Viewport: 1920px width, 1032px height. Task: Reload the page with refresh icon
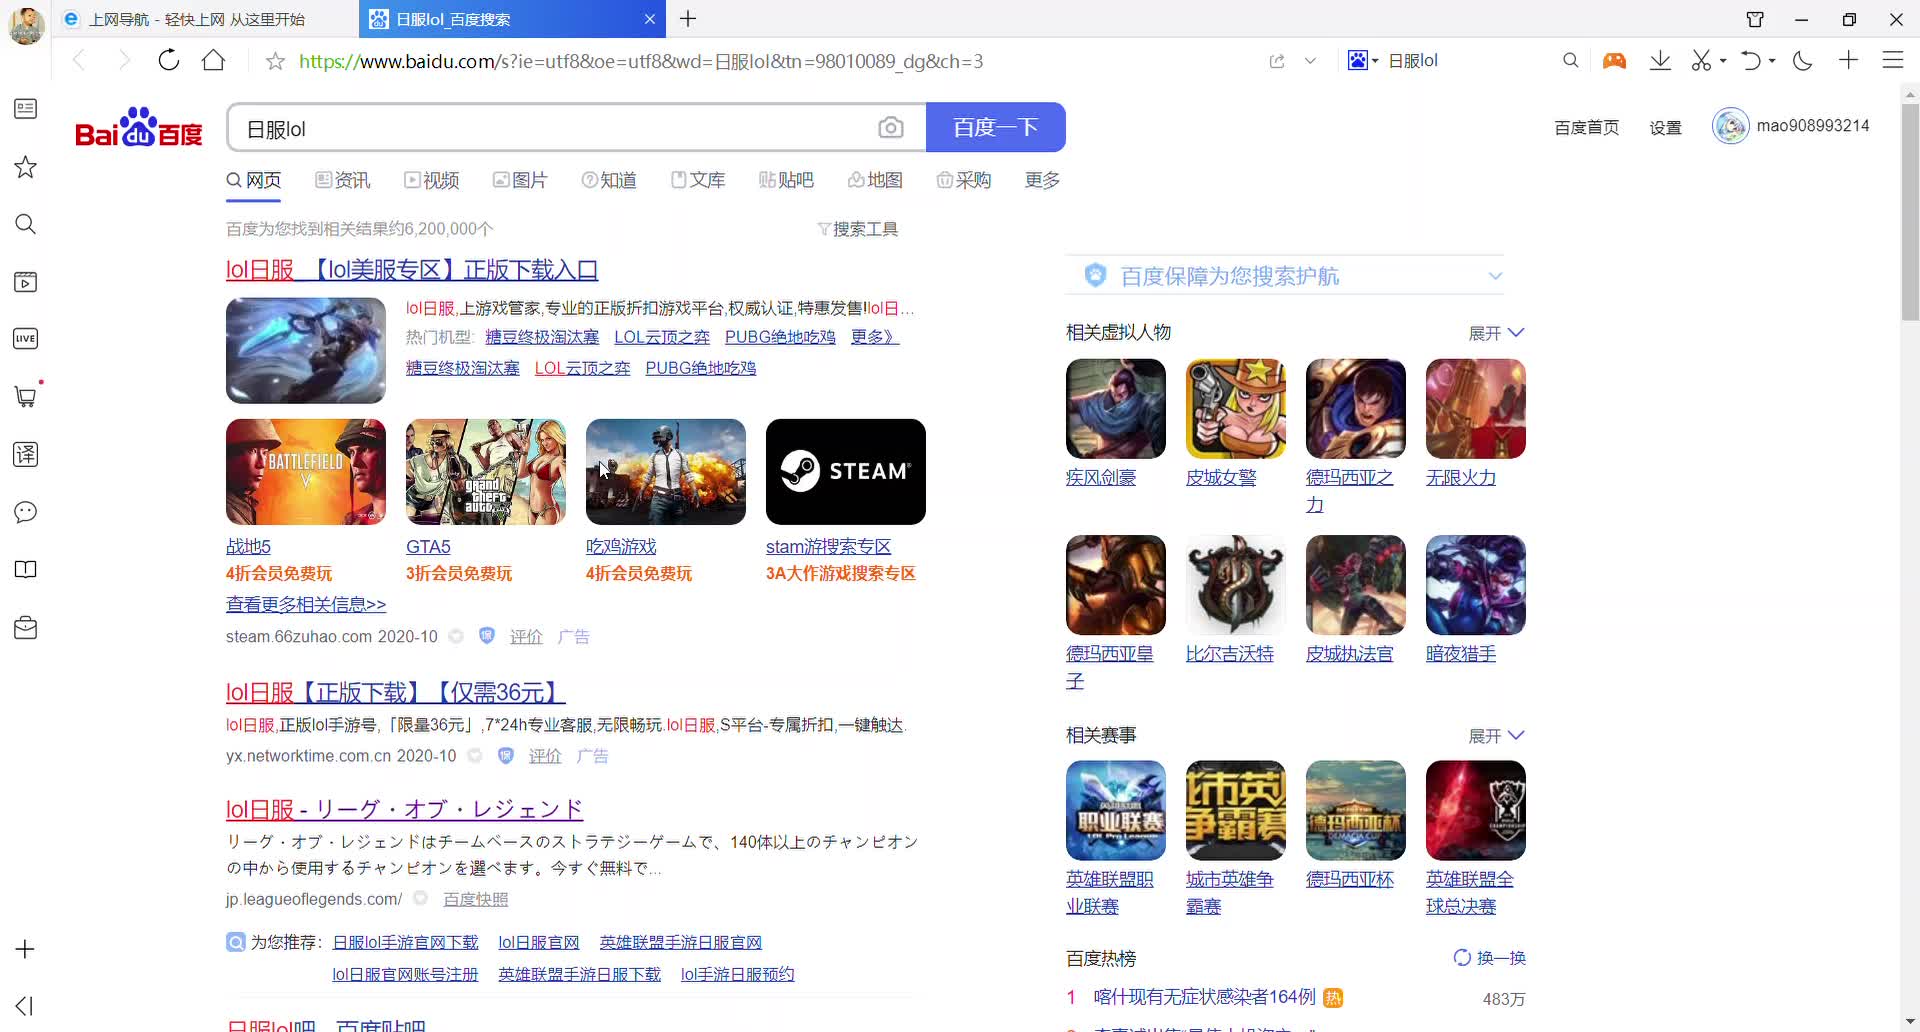(169, 60)
